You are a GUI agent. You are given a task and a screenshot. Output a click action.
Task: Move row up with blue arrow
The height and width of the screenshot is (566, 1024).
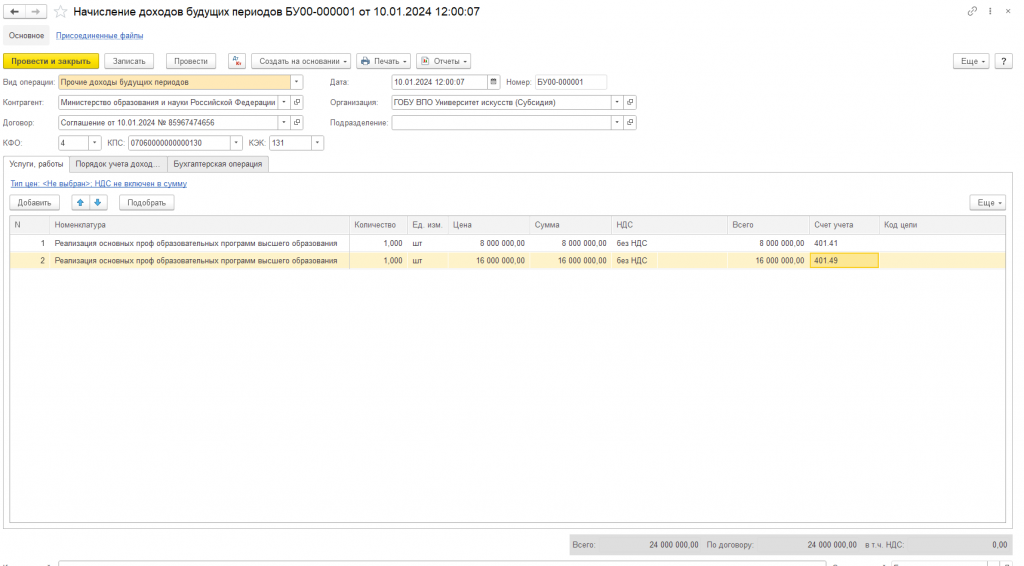pos(80,202)
